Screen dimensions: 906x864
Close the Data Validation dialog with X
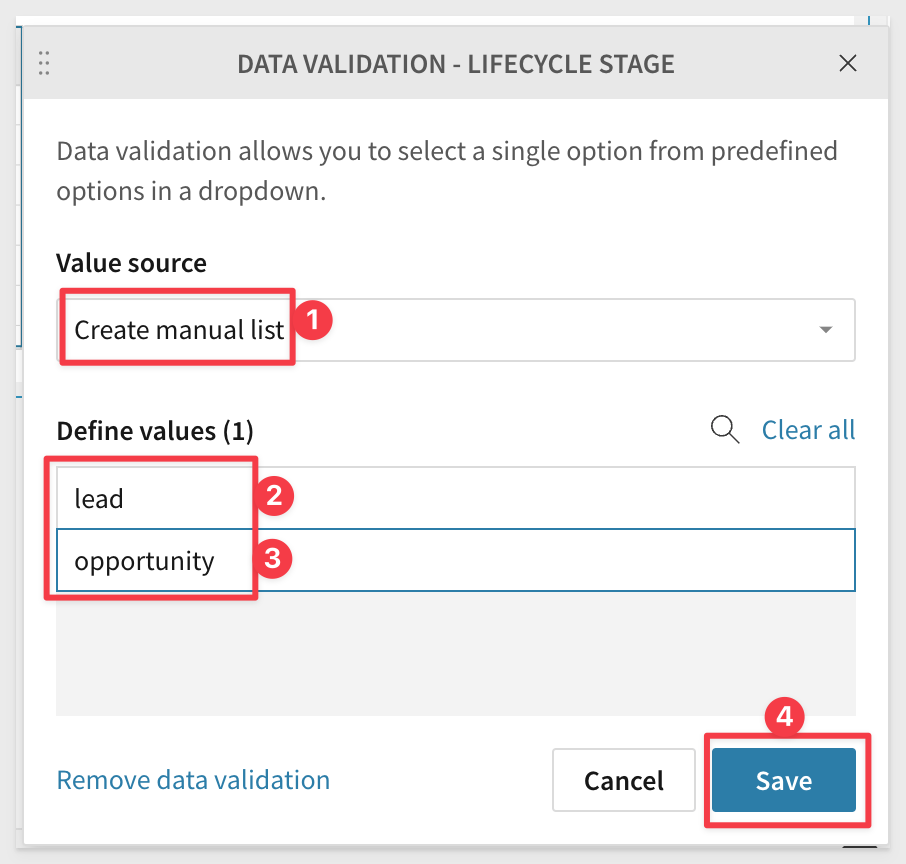848,63
